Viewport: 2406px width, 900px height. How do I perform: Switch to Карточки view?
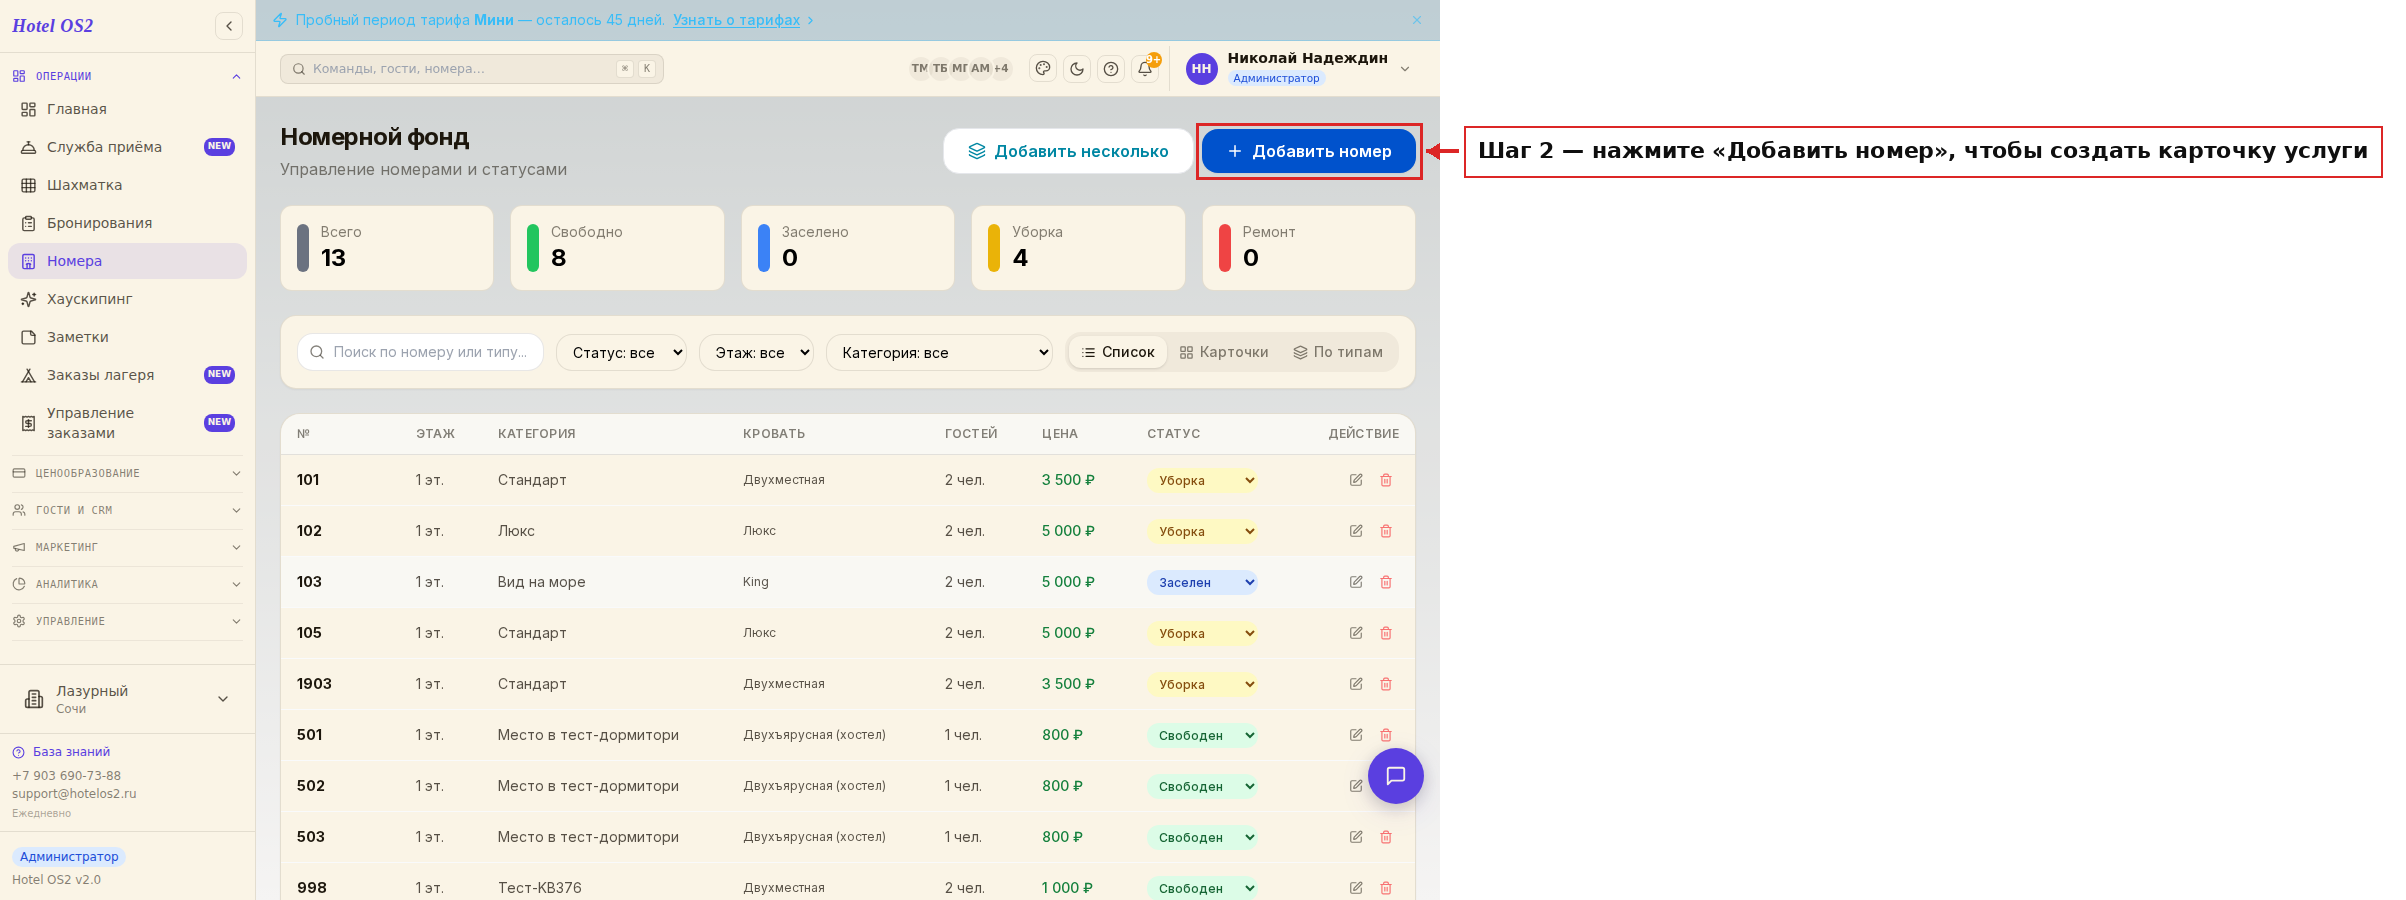click(x=1224, y=352)
